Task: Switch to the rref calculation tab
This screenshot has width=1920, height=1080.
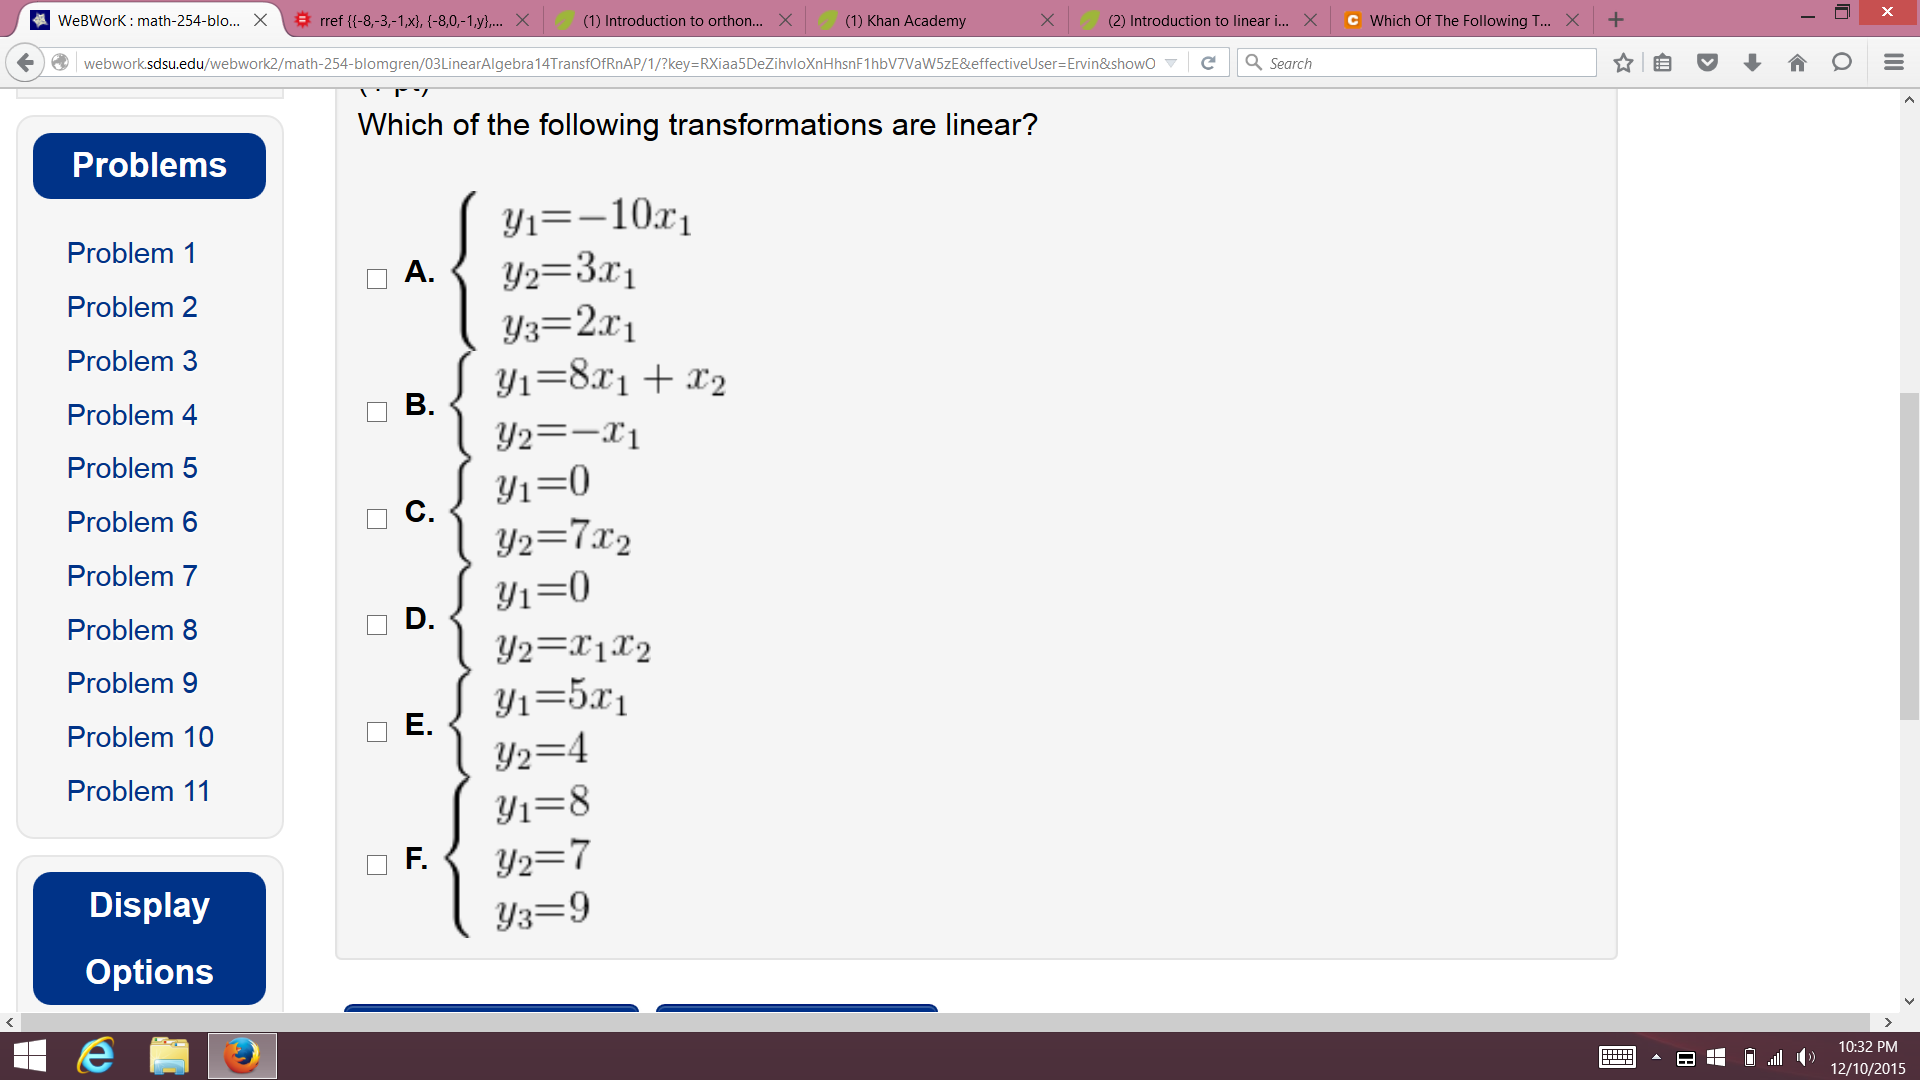Action: click(x=410, y=20)
